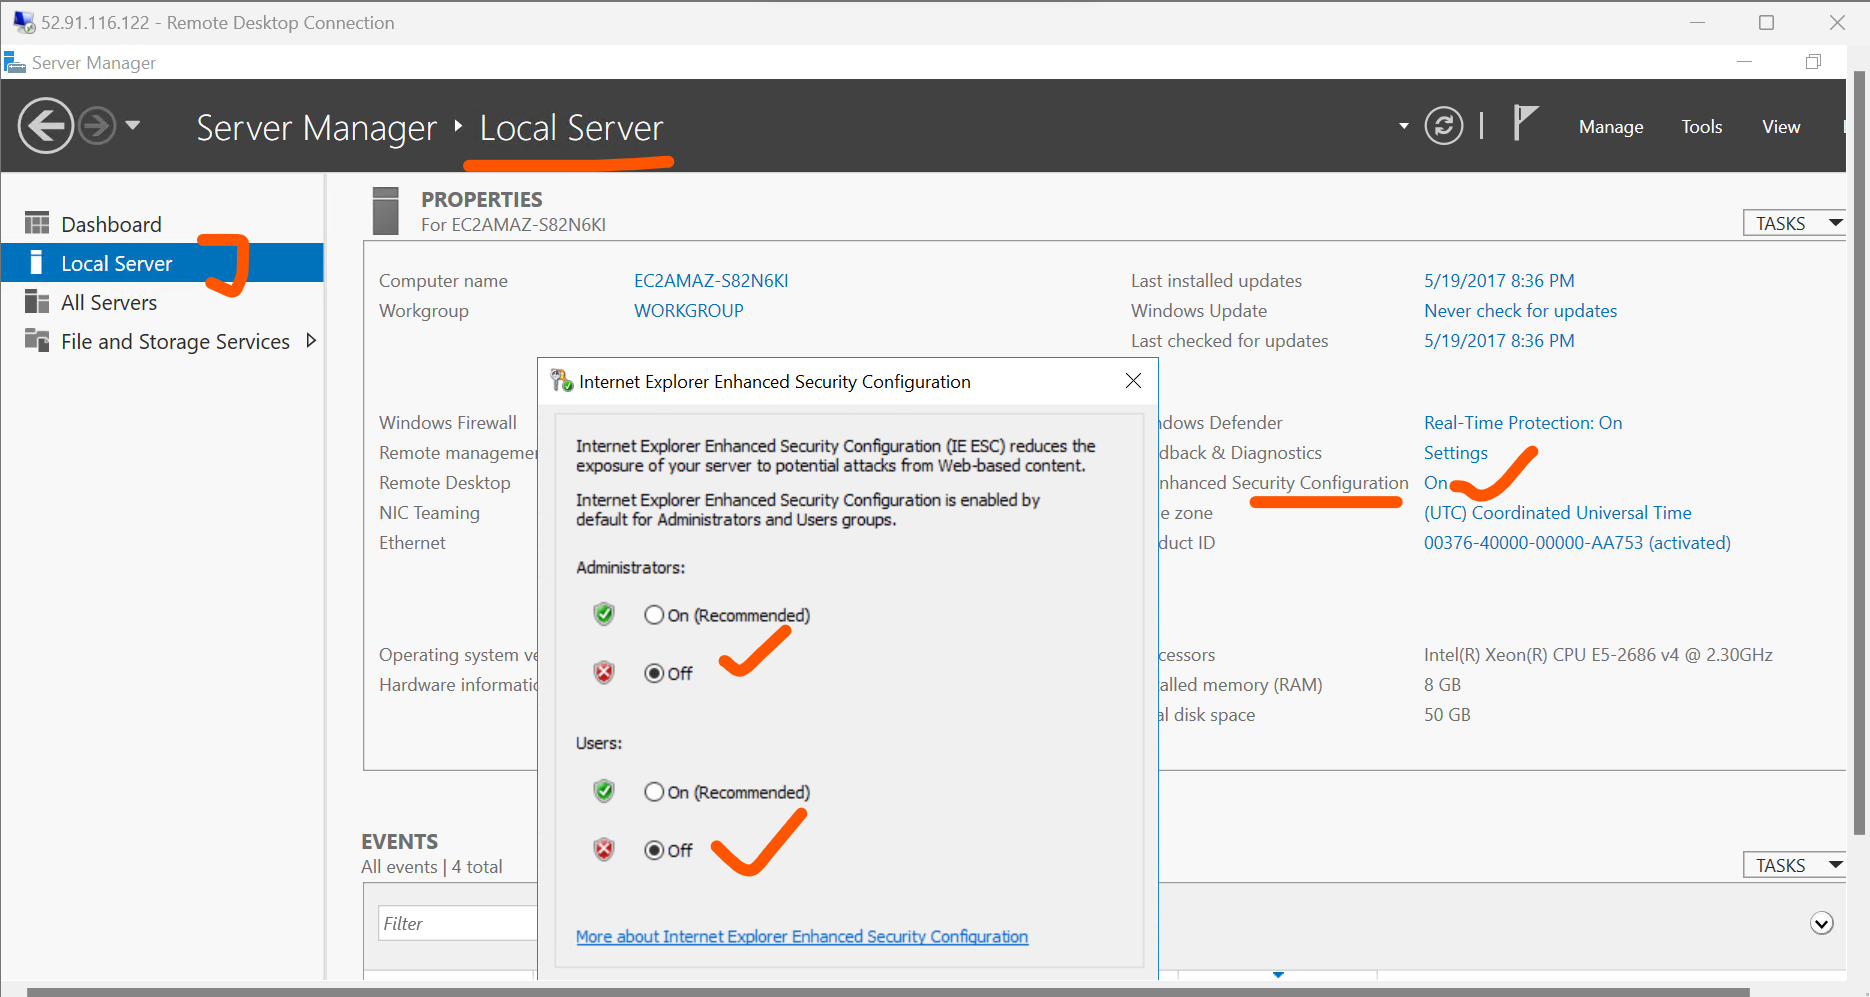
Task: Open More about Internet Explorer Enhanced Security Configuration
Action: (802, 937)
